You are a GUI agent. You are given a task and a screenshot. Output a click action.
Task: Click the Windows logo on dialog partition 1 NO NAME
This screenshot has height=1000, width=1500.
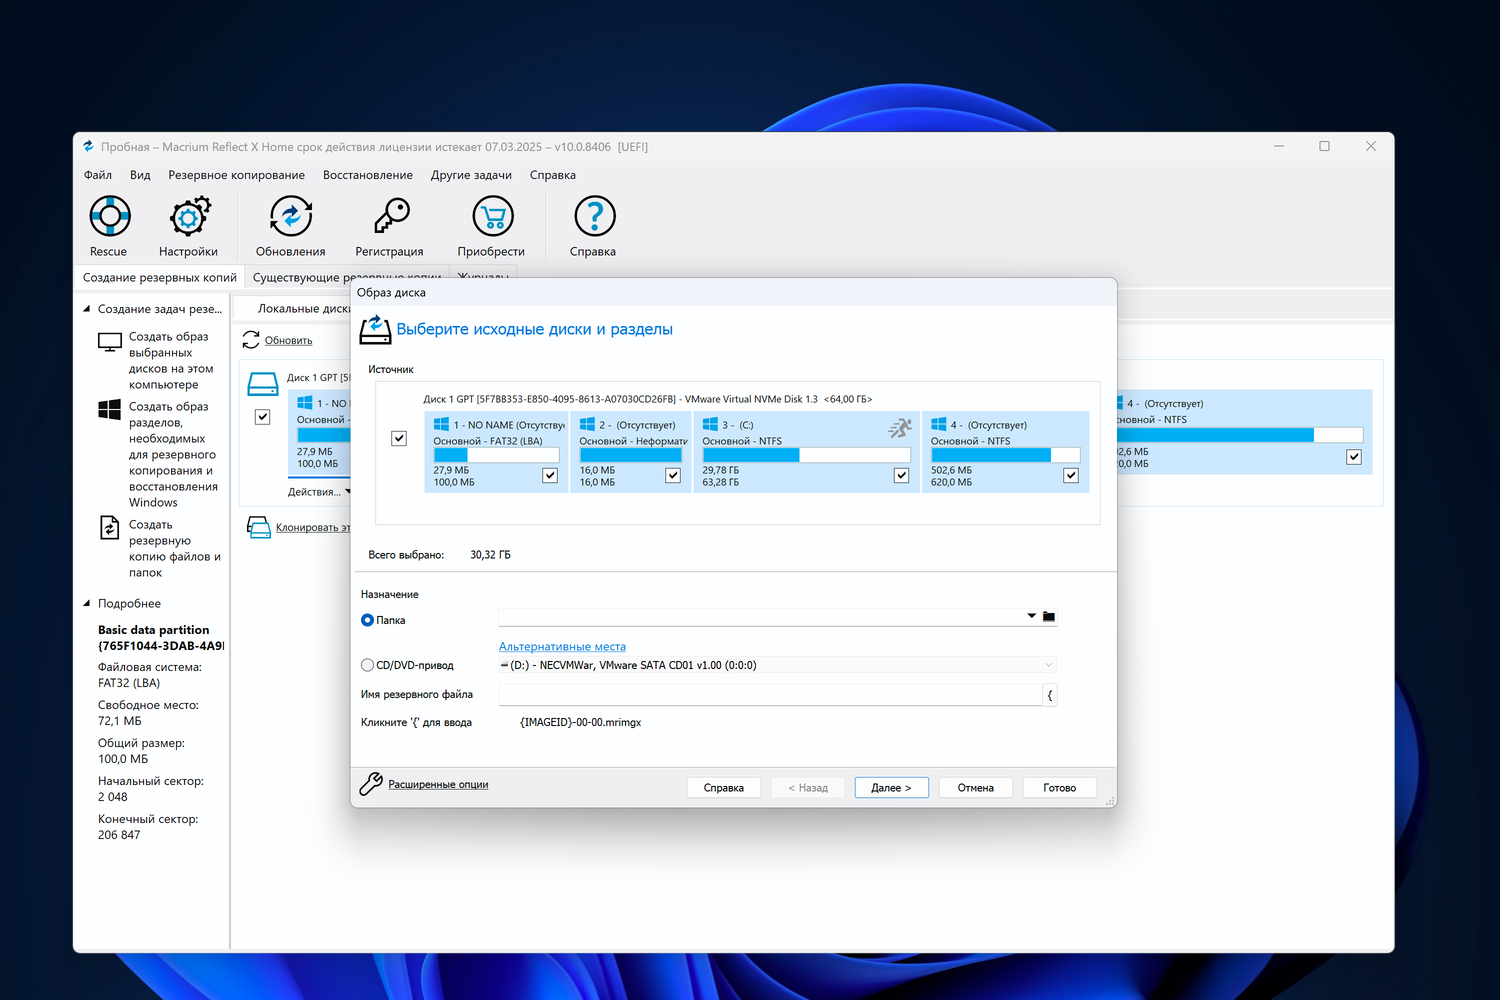pos(441,424)
